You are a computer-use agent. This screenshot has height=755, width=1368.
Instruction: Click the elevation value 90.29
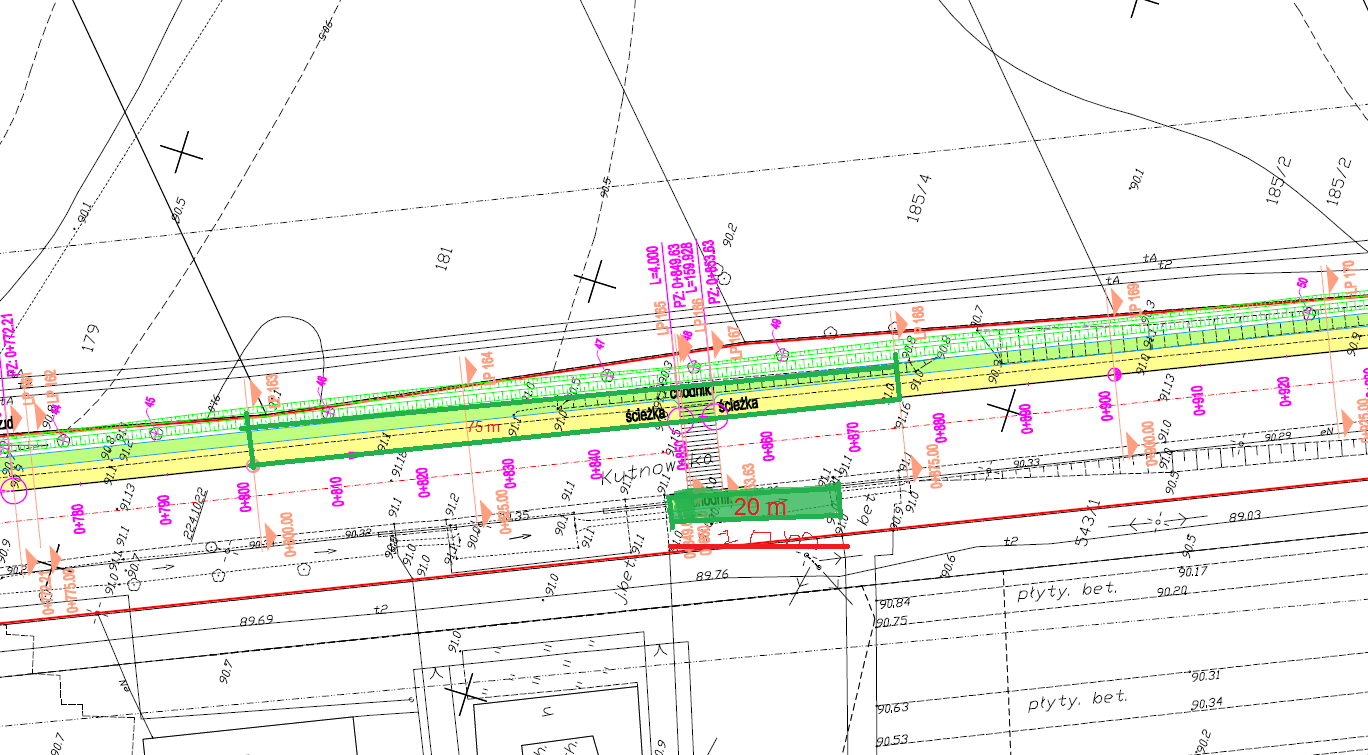1277,437
